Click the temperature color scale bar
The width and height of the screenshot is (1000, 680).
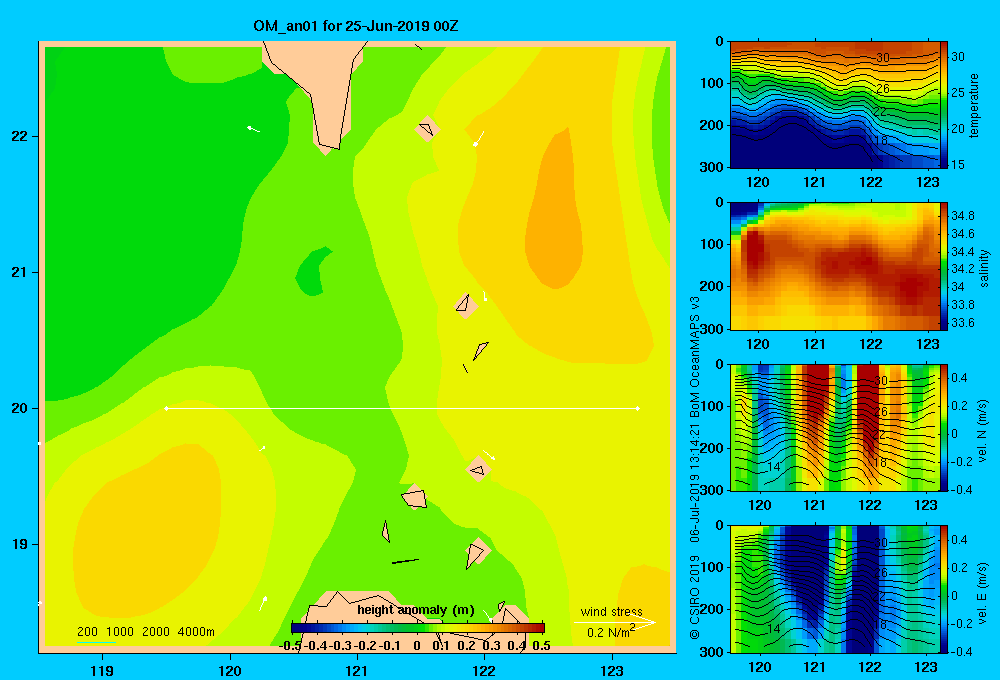point(944,105)
